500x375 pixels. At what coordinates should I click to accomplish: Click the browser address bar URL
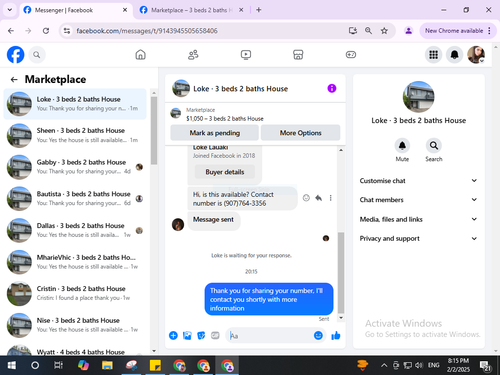tap(147, 31)
